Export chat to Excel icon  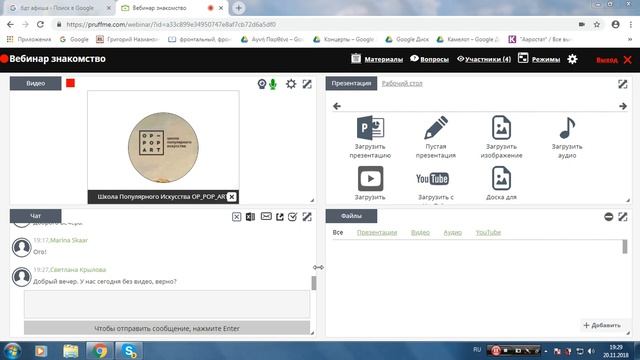click(x=250, y=217)
